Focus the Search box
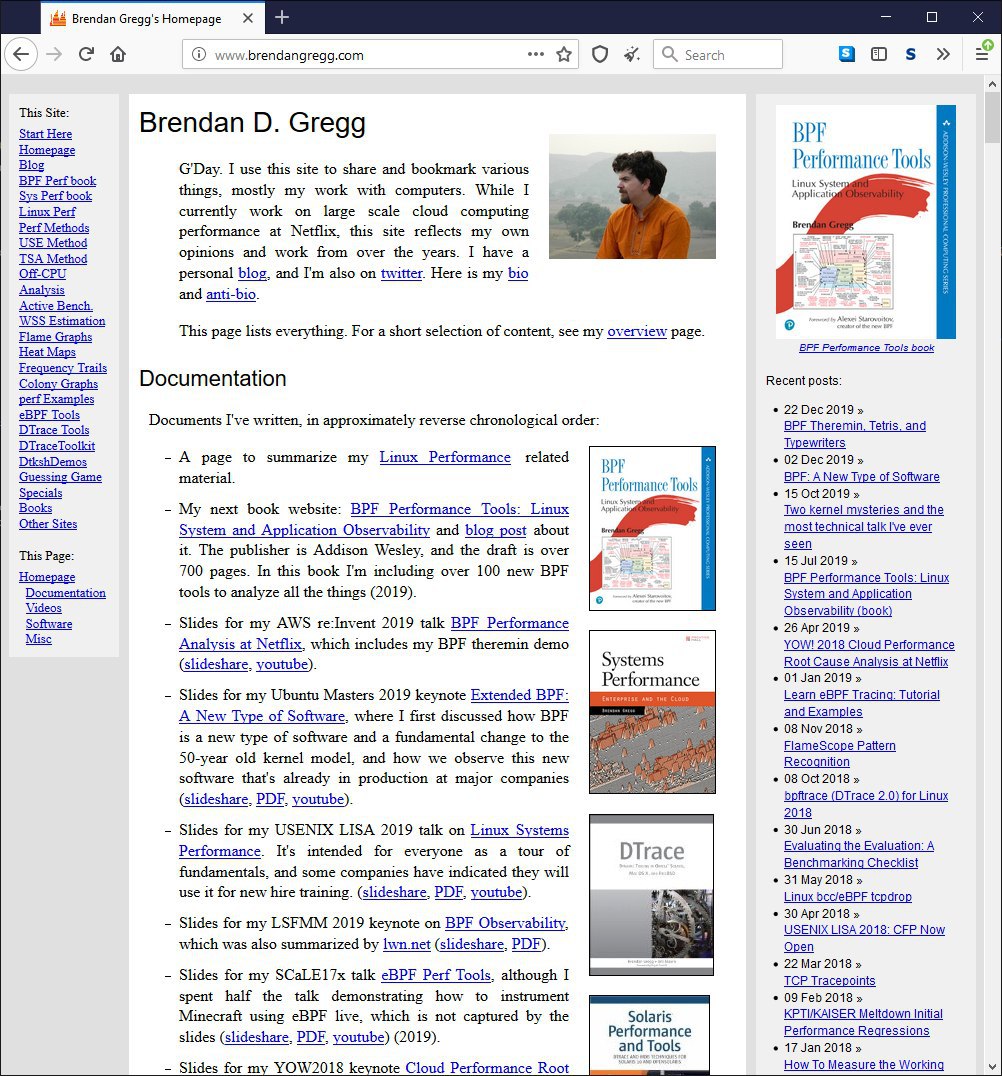This screenshot has width=1002, height=1076. click(x=718, y=54)
